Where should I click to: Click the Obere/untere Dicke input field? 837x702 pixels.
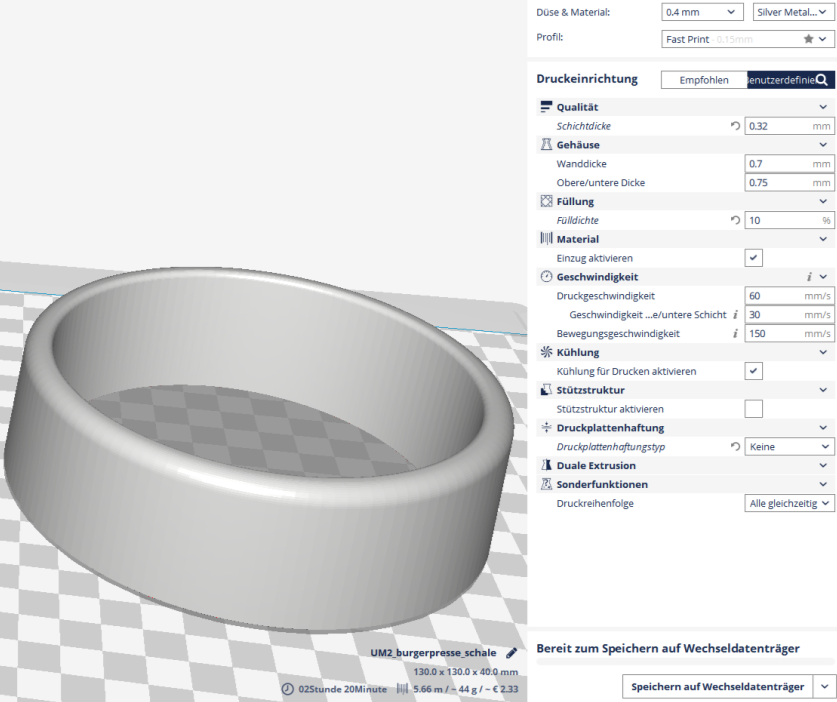click(x=789, y=183)
